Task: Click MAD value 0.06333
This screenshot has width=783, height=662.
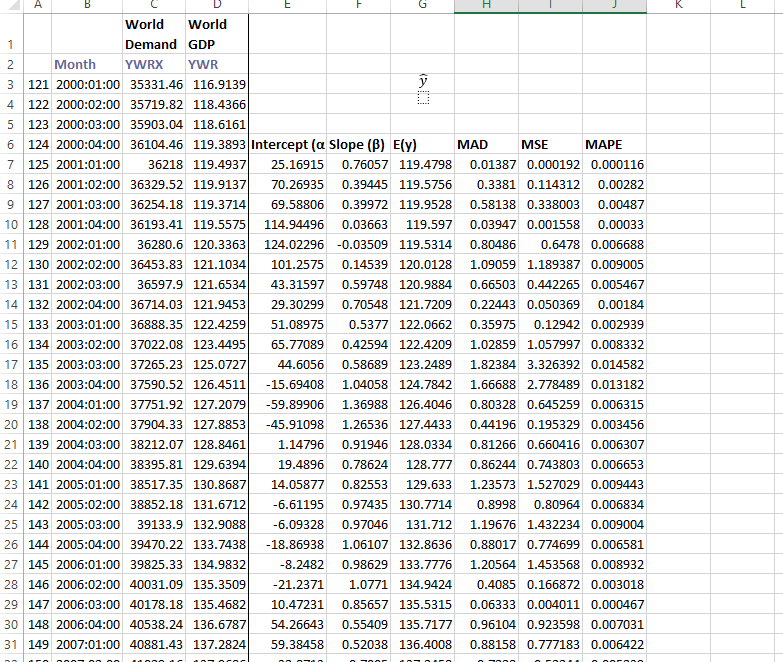Action: 486,604
